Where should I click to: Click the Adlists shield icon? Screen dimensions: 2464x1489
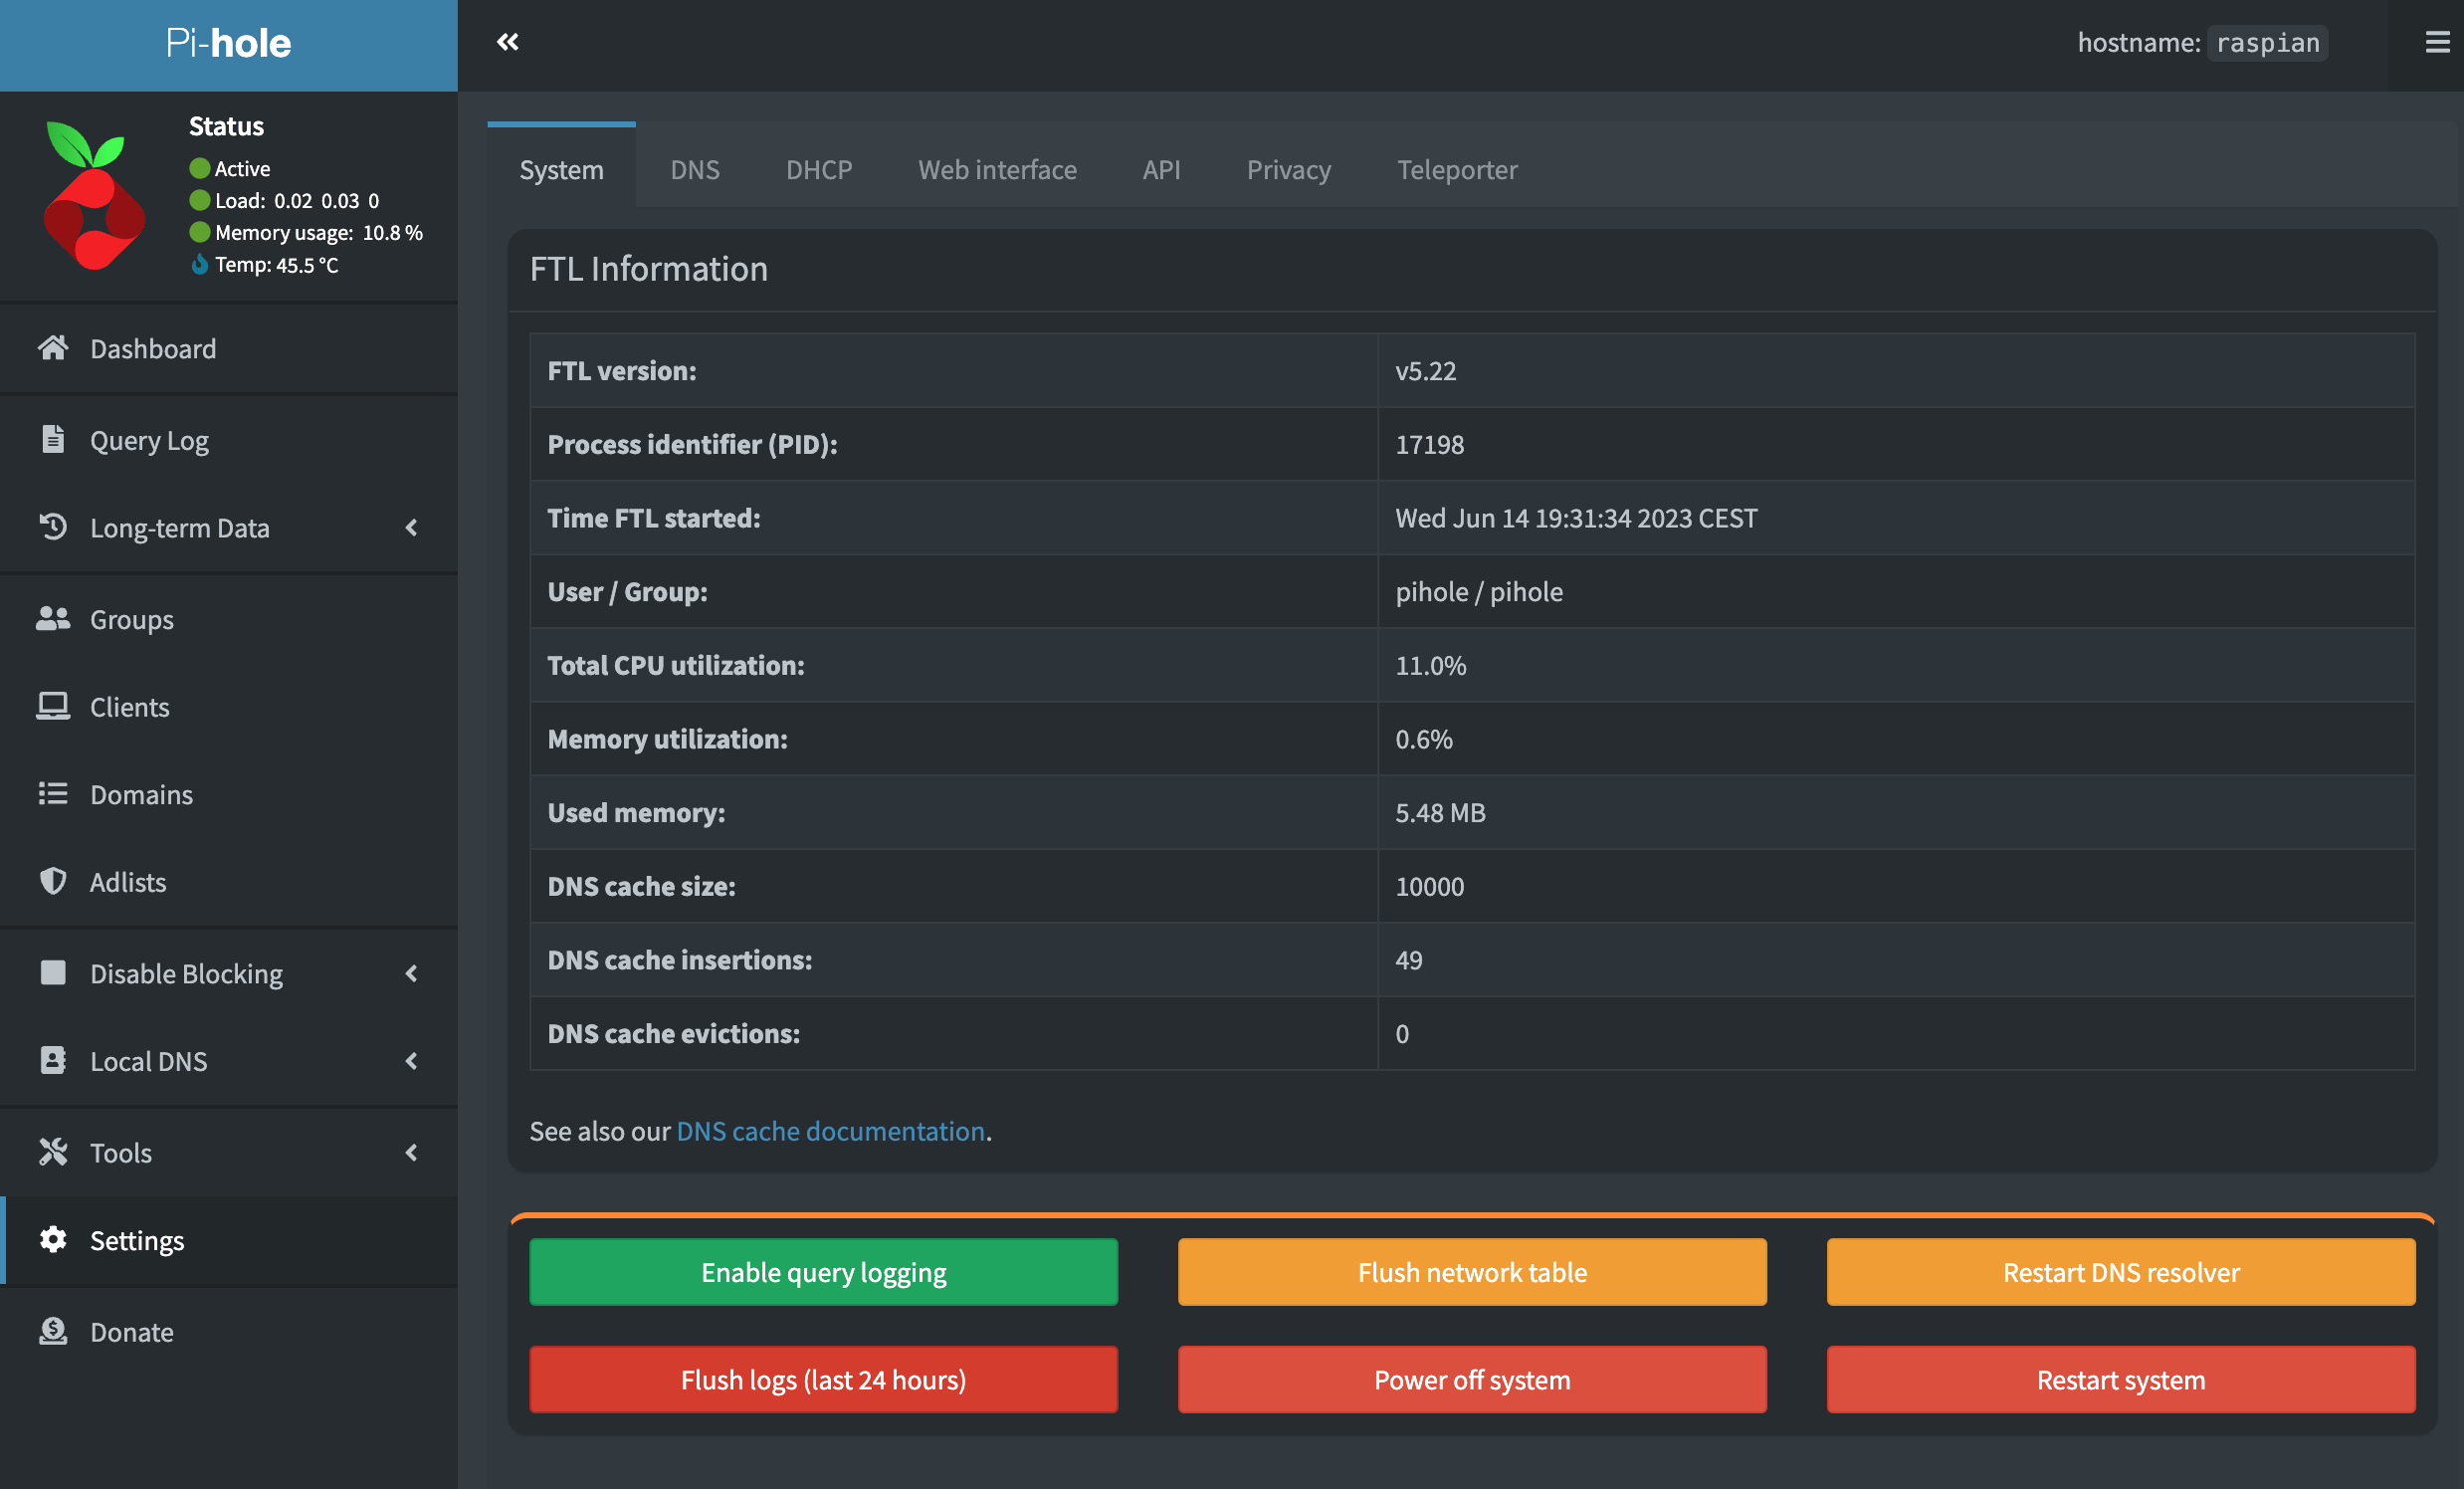click(53, 881)
